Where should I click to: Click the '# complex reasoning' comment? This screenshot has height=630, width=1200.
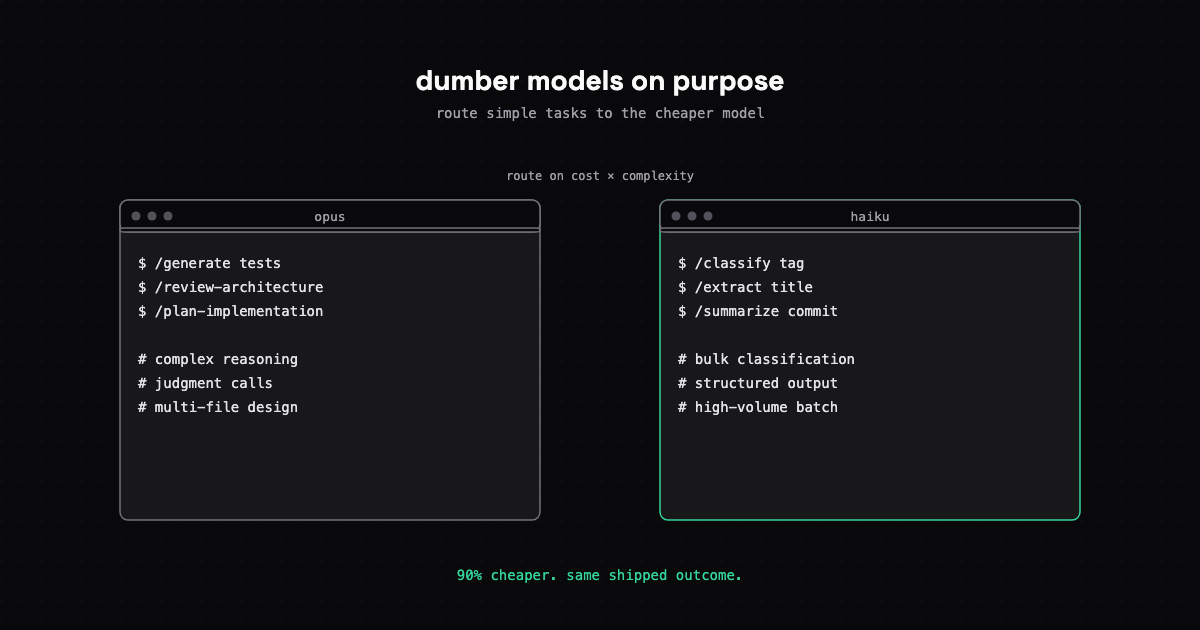tap(218, 359)
